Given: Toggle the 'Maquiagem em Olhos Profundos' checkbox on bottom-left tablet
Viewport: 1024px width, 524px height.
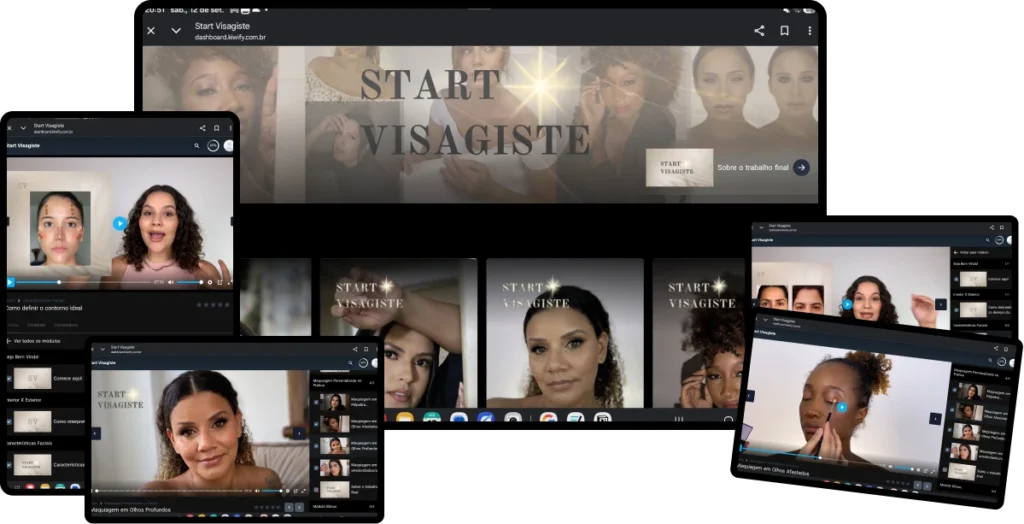Looking at the screenshot, I should [x=316, y=446].
